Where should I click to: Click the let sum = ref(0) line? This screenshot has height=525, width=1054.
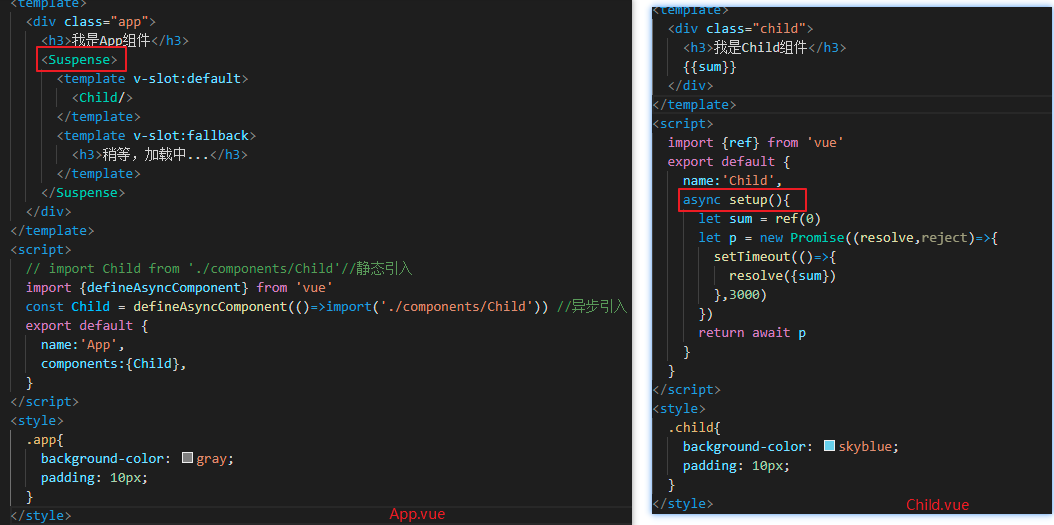[x=760, y=218]
